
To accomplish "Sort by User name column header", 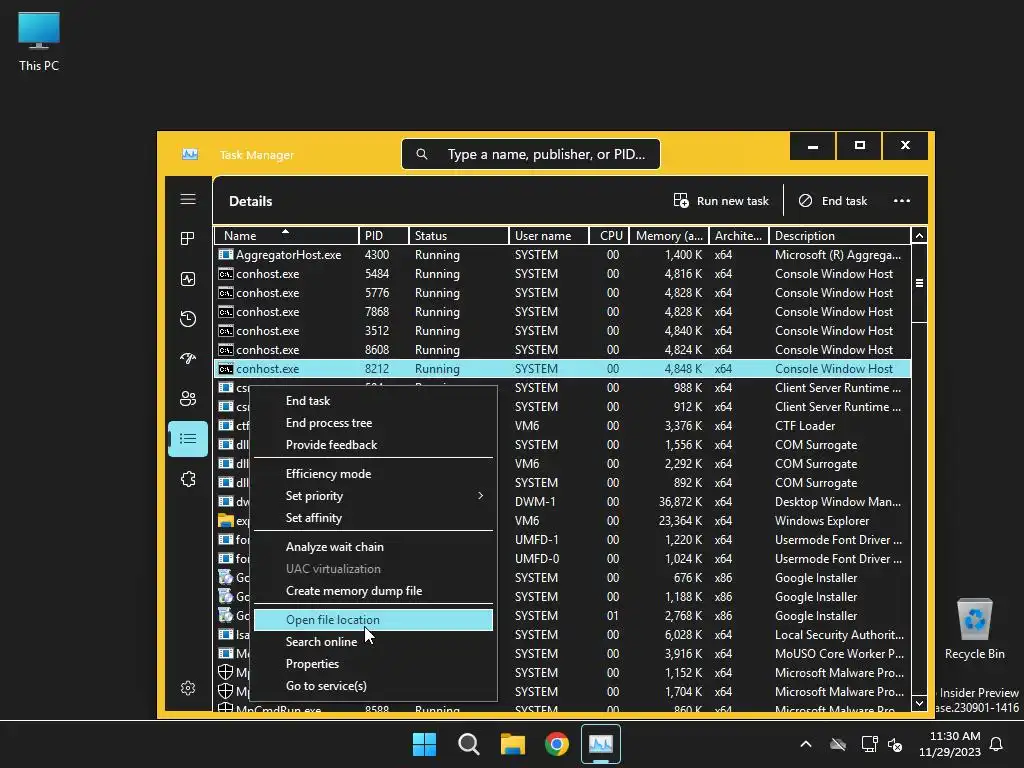I will tap(549, 236).
